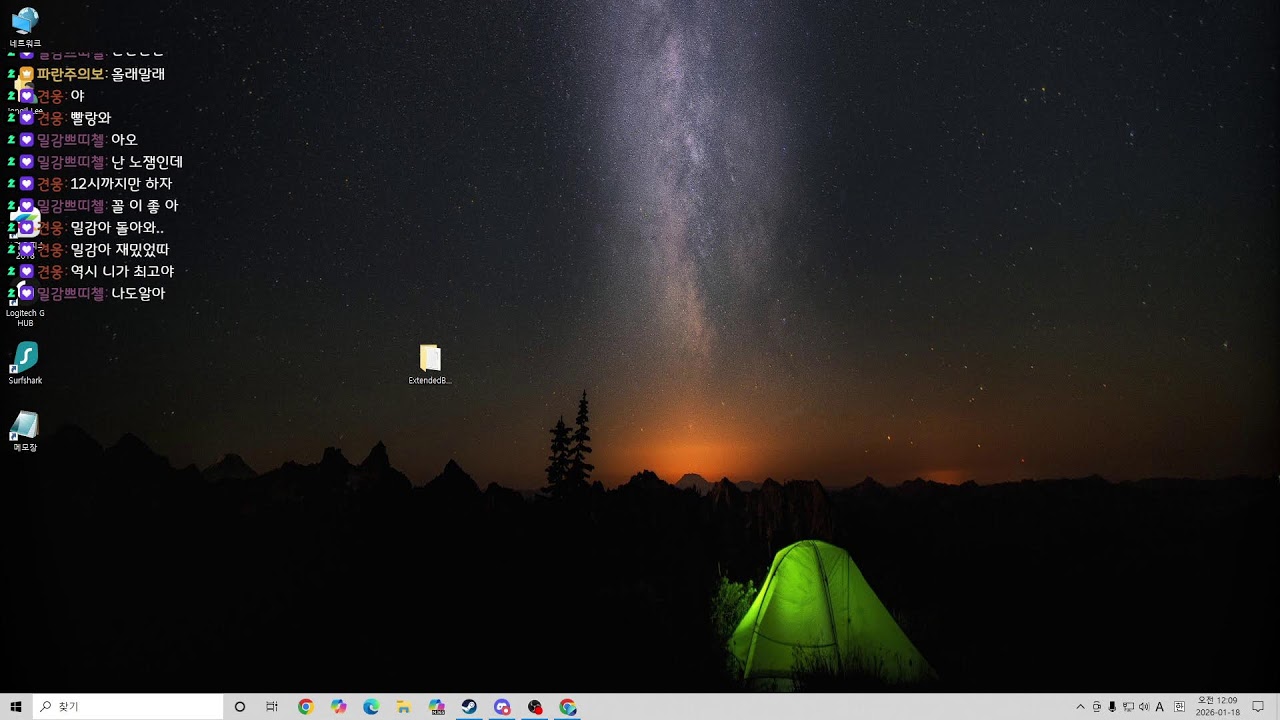Open Copilot from the taskbar
Image resolution: width=1280 pixels, height=720 pixels.
(339, 707)
